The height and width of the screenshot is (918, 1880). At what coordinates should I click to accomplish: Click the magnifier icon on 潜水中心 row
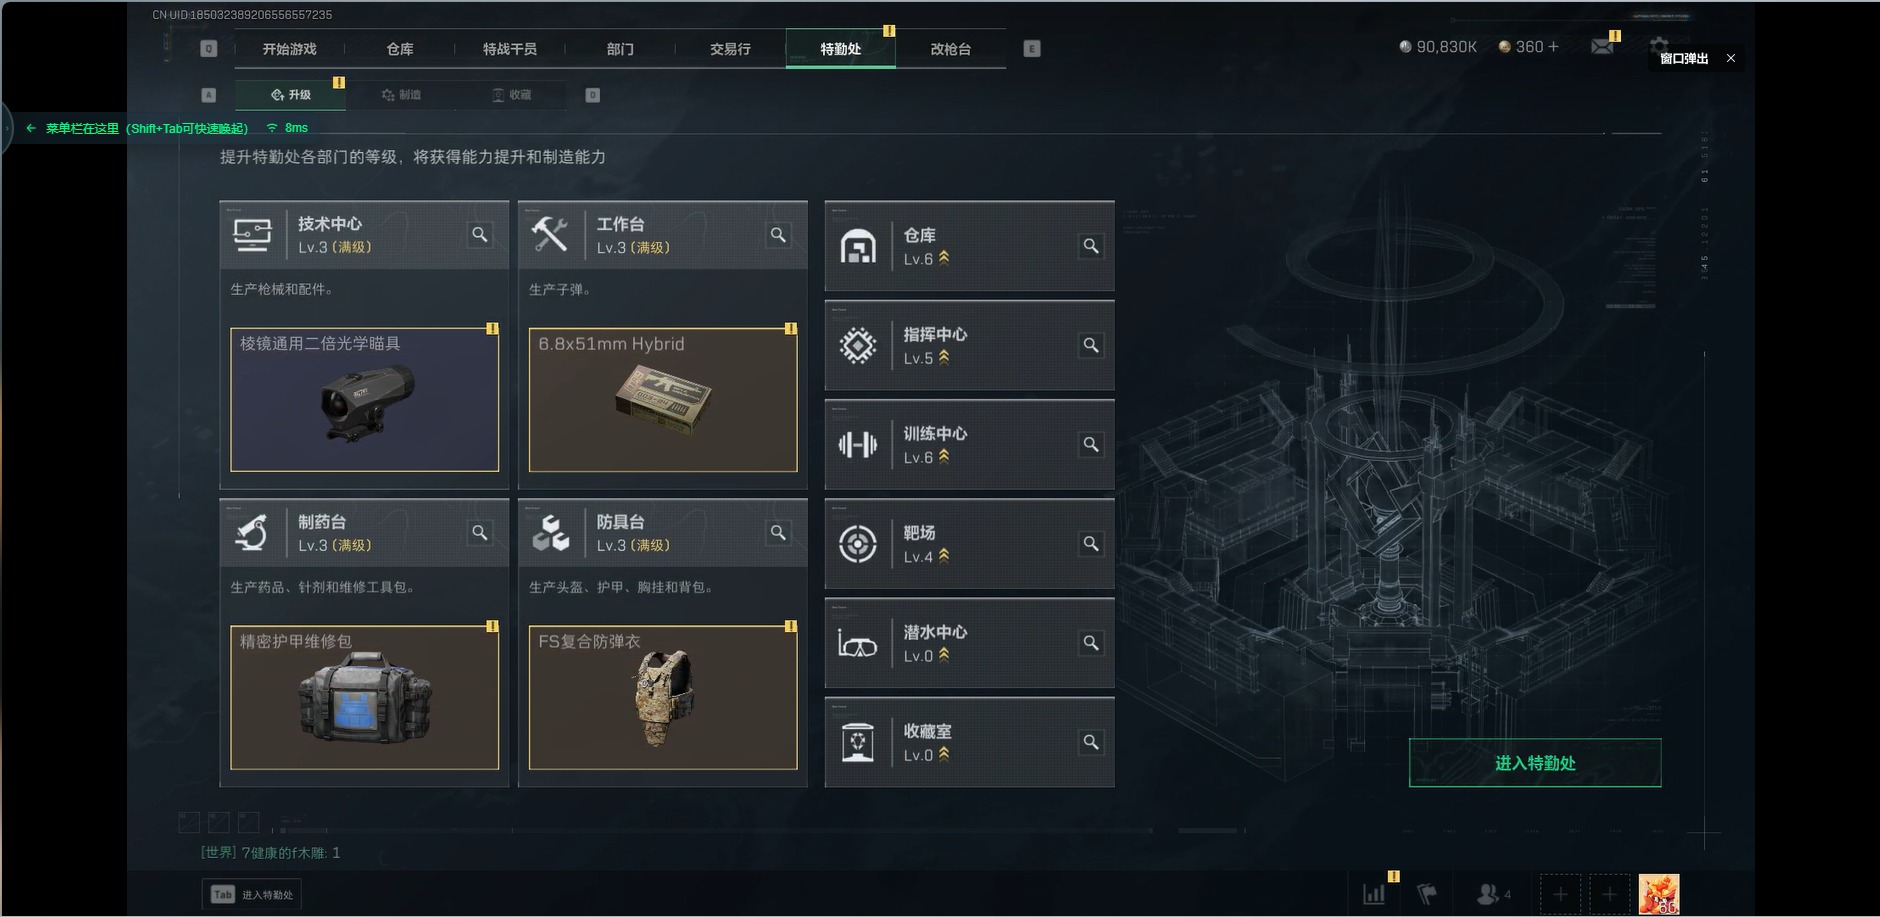point(1091,643)
